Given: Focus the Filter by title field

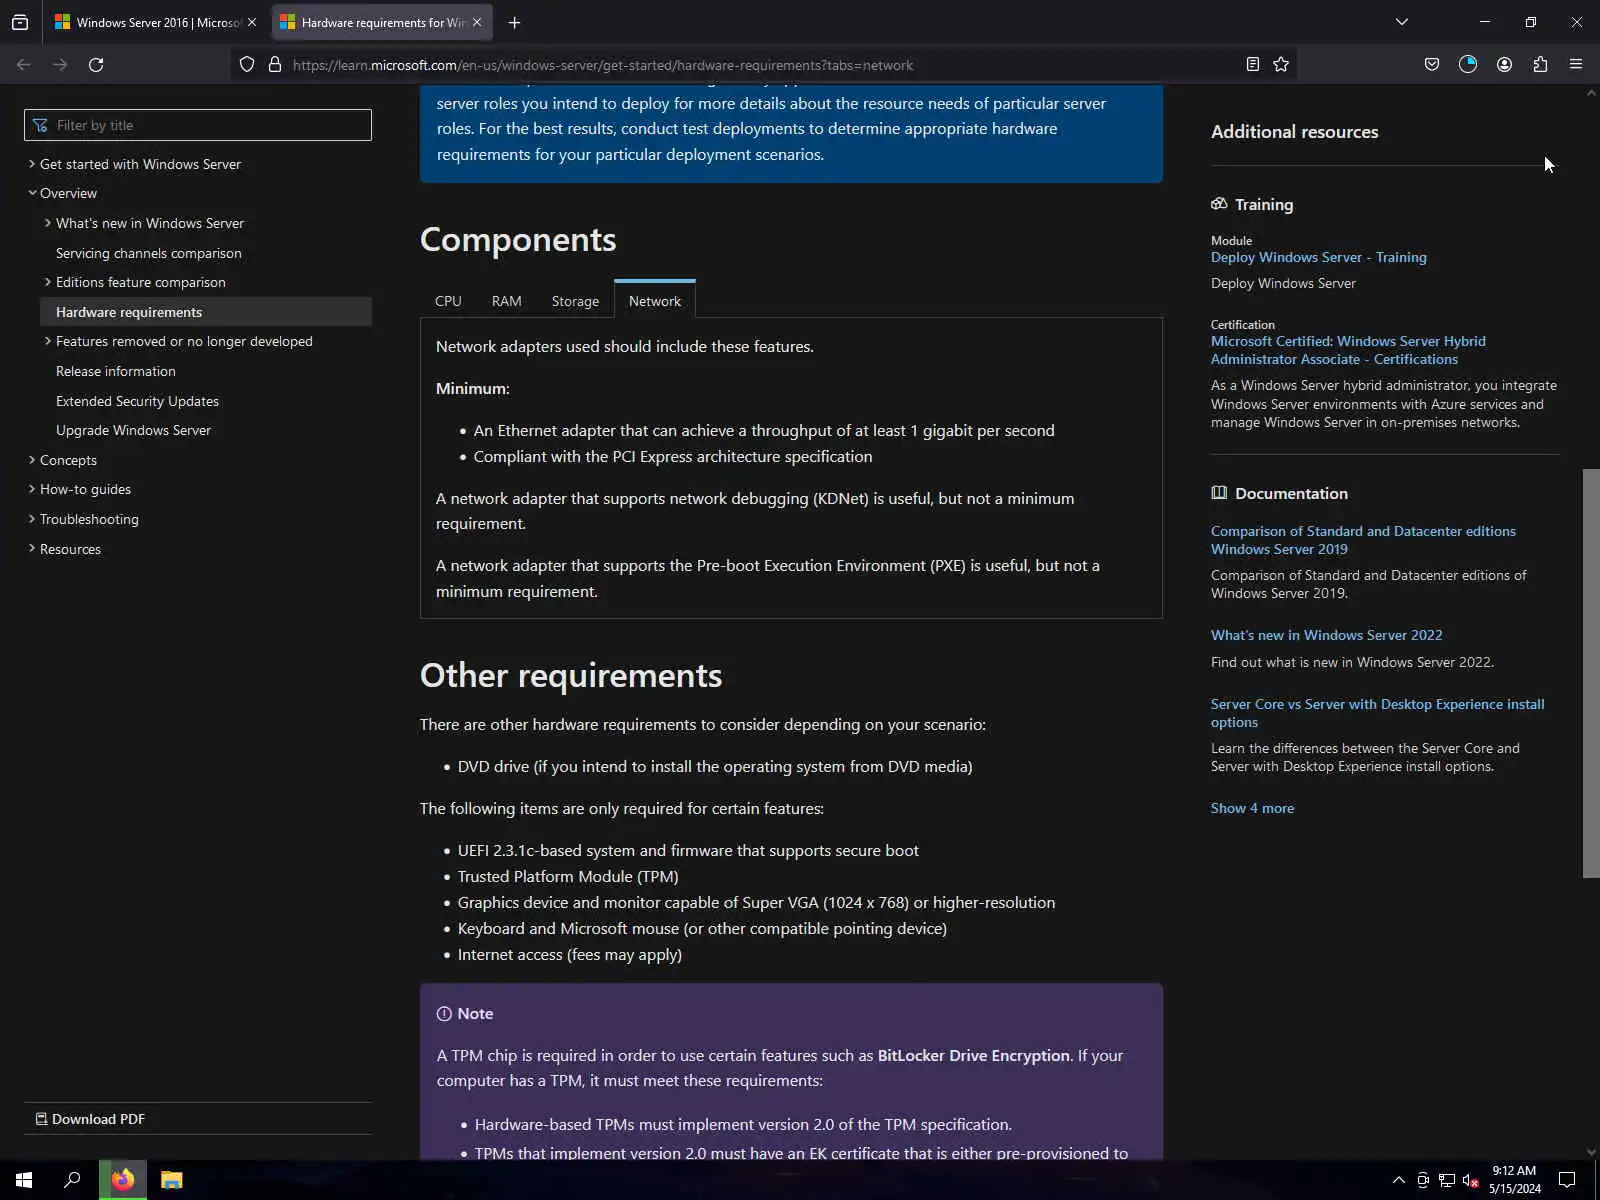Looking at the screenshot, I should [x=198, y=125].
